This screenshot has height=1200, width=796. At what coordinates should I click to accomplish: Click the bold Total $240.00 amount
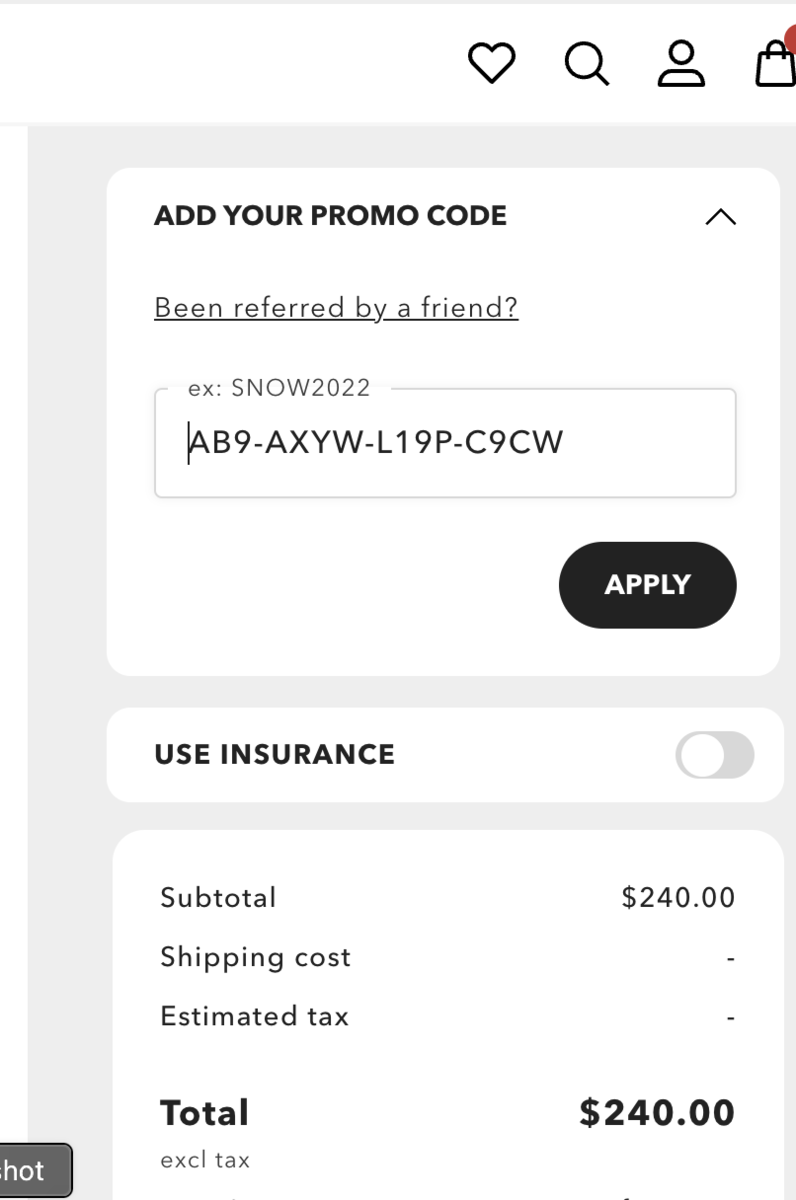coord(657,1112)
